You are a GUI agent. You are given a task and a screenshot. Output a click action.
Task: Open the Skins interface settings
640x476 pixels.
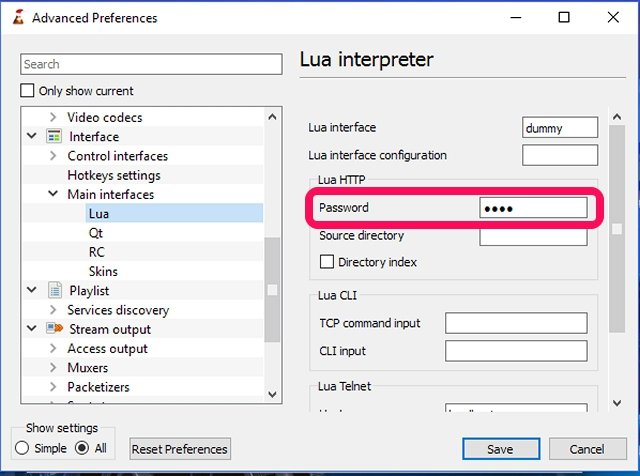[x=103, y=271]
